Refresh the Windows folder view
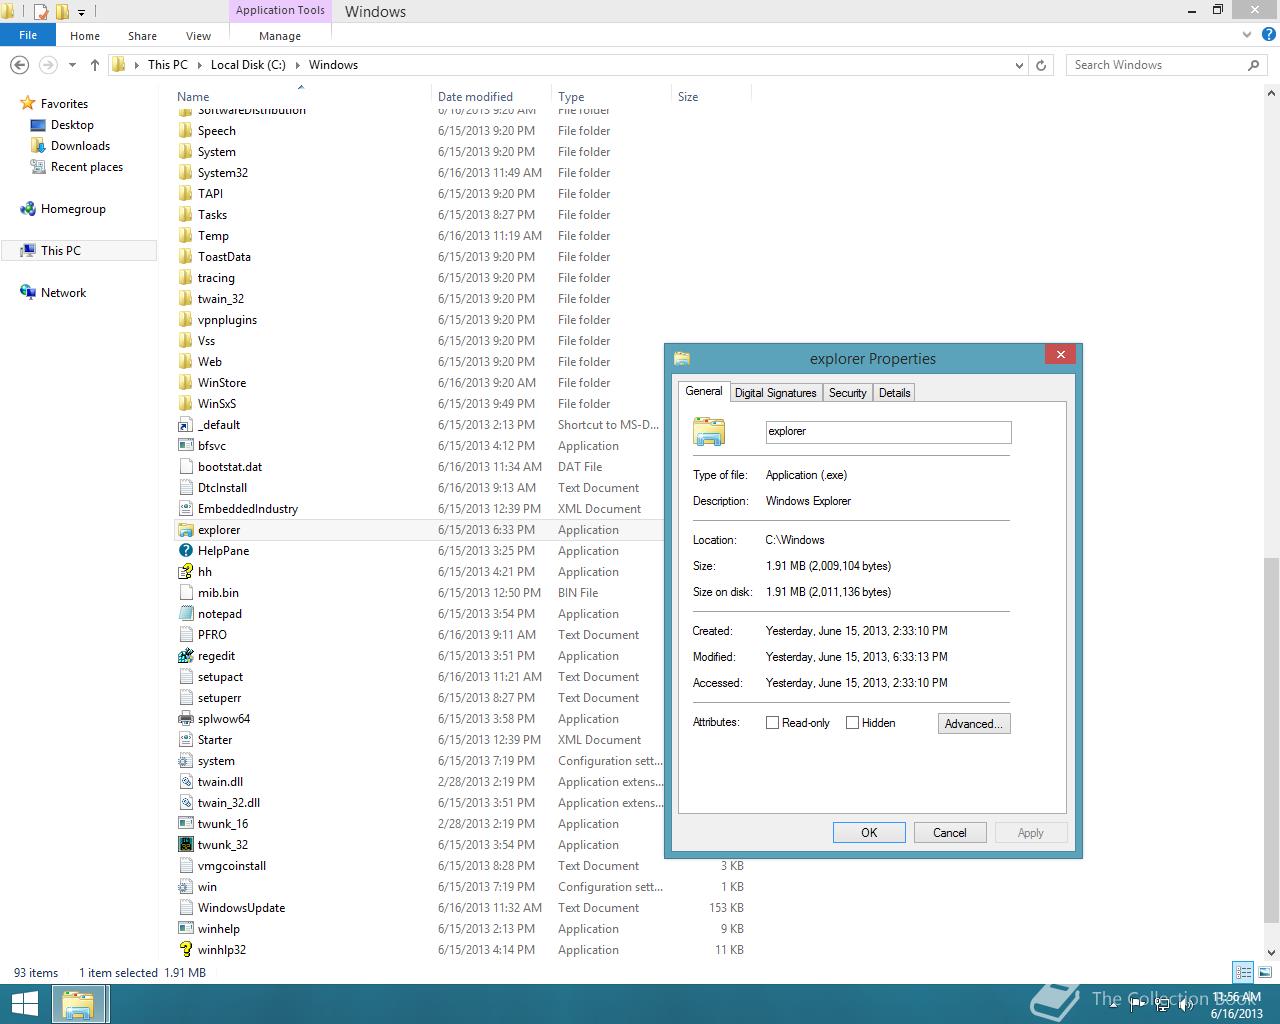 click(x=1041, y=65)
